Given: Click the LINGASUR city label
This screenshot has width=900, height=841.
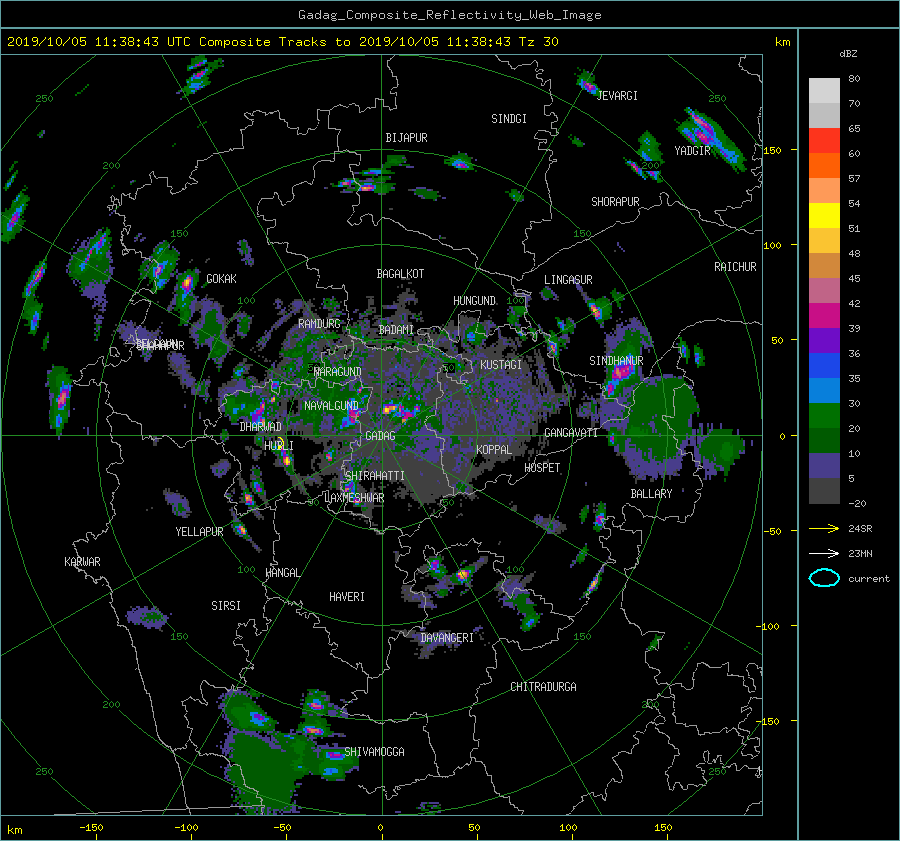Looking at the screenshot, I should pos(568,280).
